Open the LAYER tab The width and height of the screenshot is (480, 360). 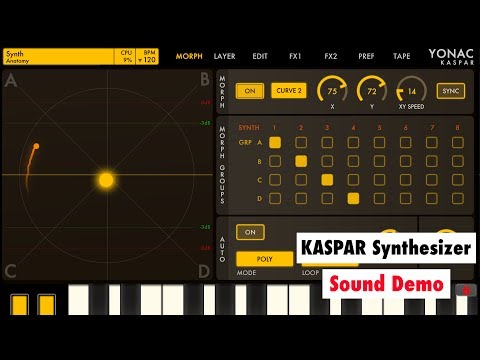click(224, 56)
